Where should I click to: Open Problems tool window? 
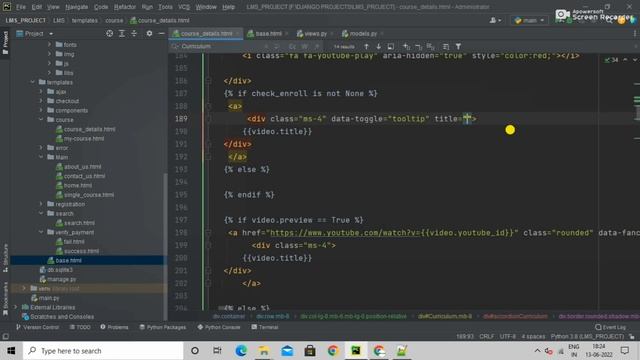[x=114, y=327]
